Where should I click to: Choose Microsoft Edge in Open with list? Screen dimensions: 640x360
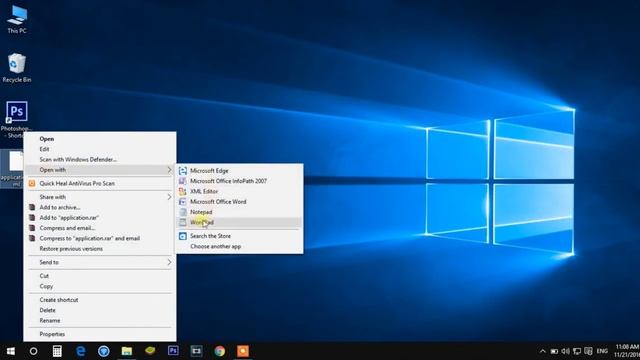click(239, 171)
